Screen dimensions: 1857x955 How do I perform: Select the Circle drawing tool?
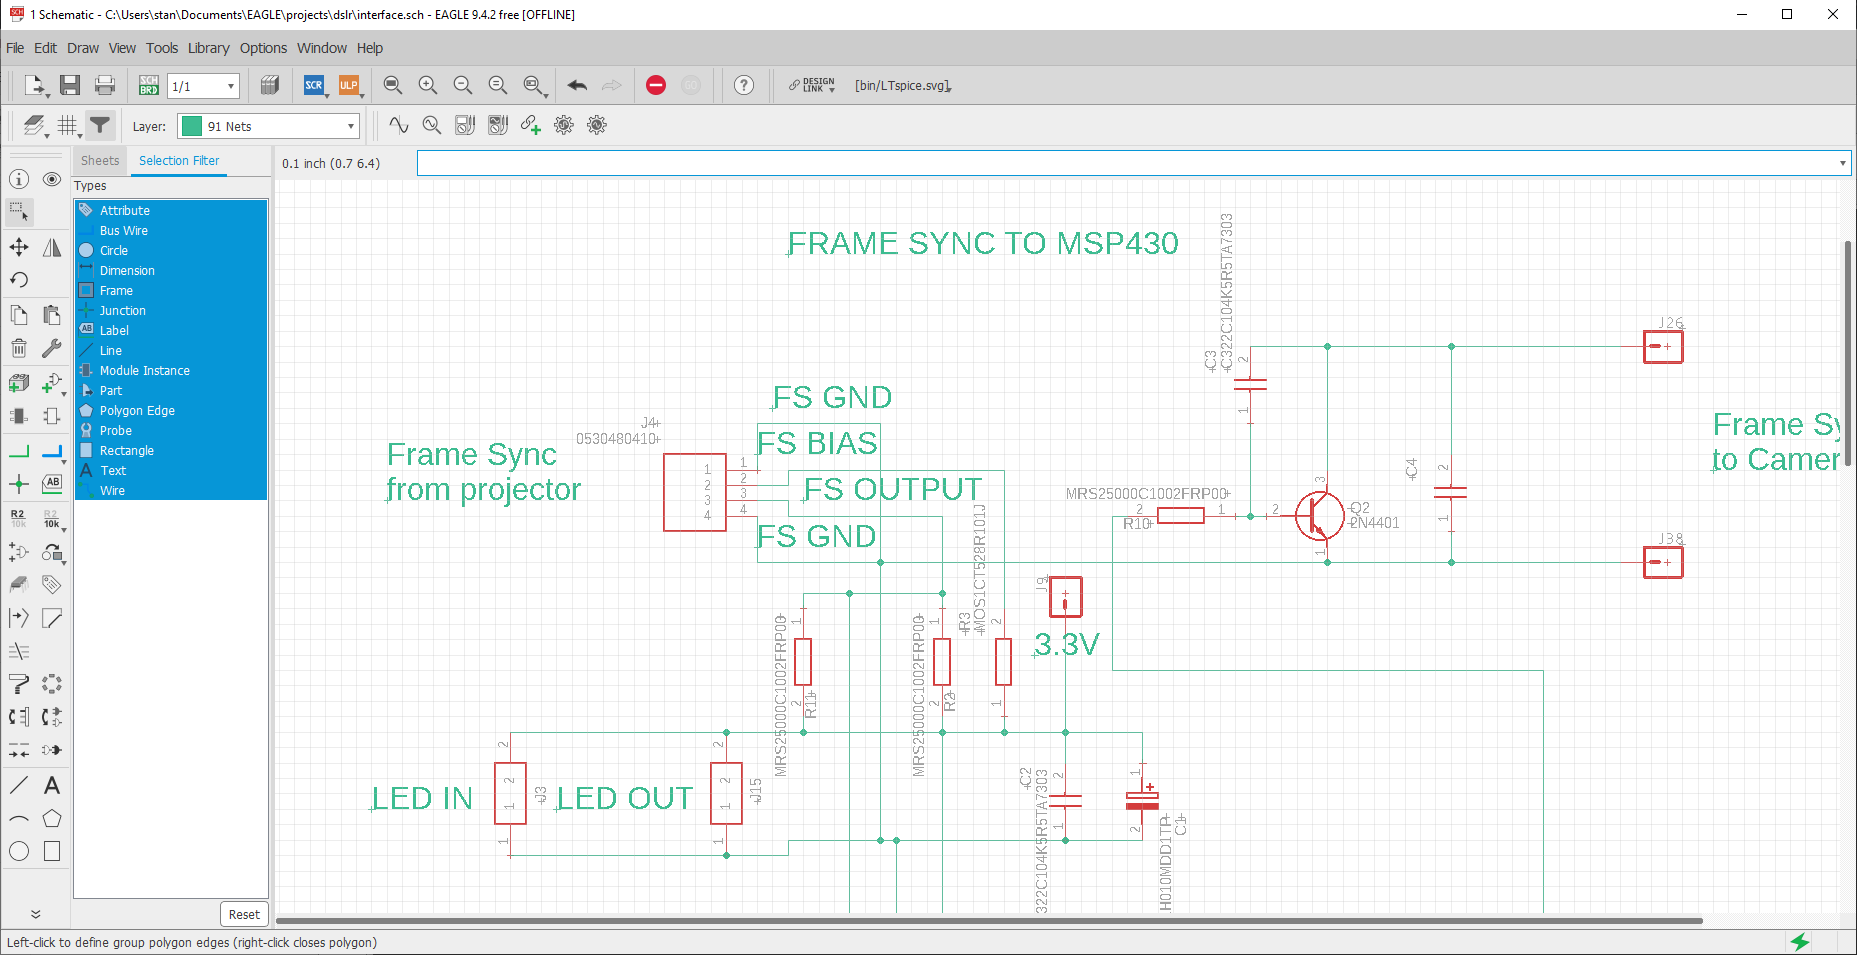click(19, 851)
